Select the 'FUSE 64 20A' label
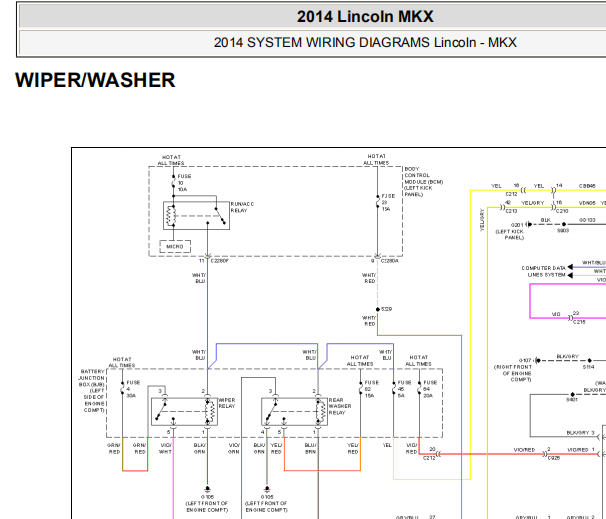Viewport: 606px width, 519px height. pos(430,389)
